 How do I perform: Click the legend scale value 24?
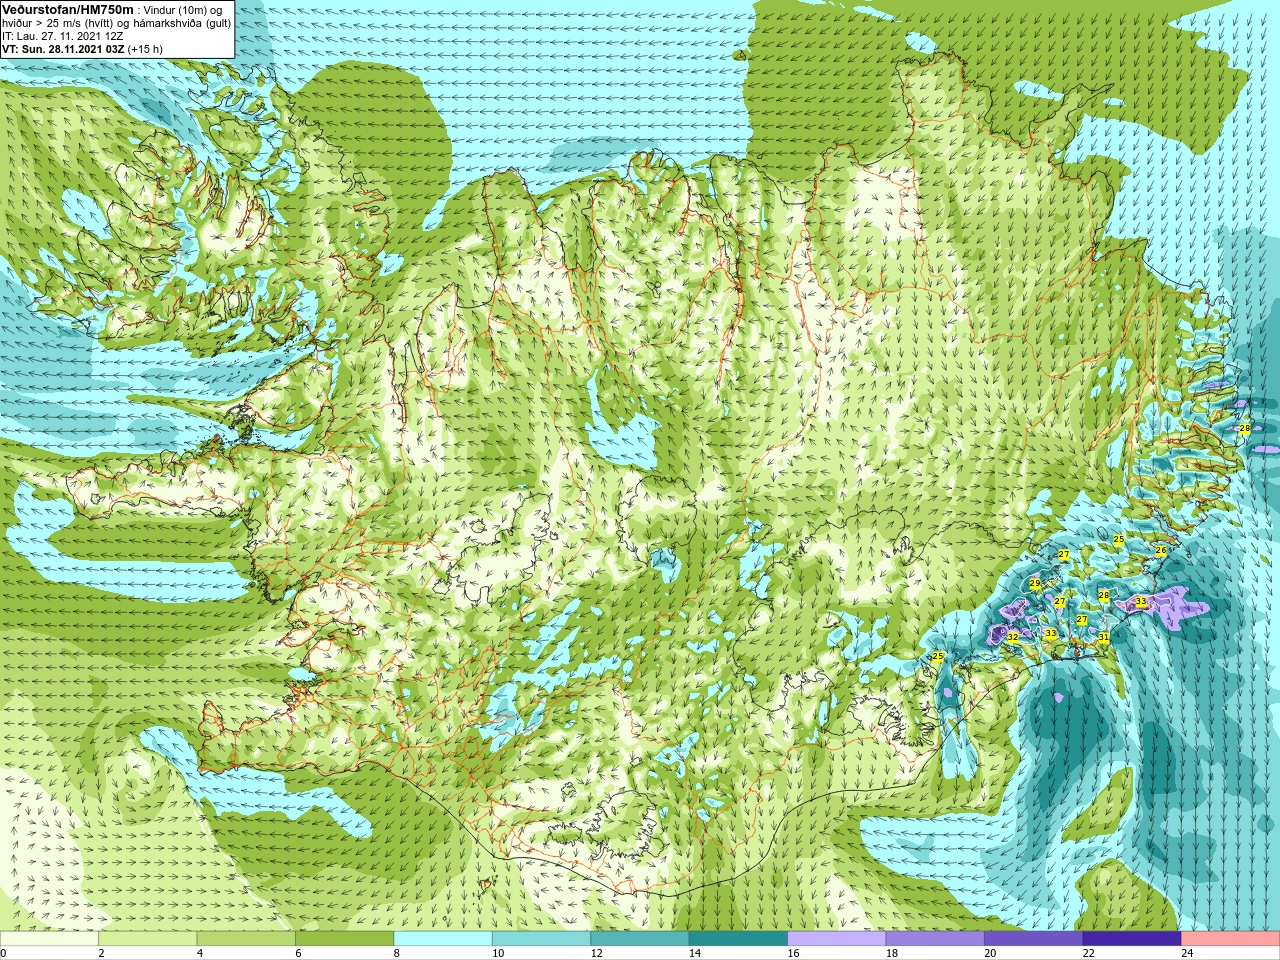point(1188,953)
